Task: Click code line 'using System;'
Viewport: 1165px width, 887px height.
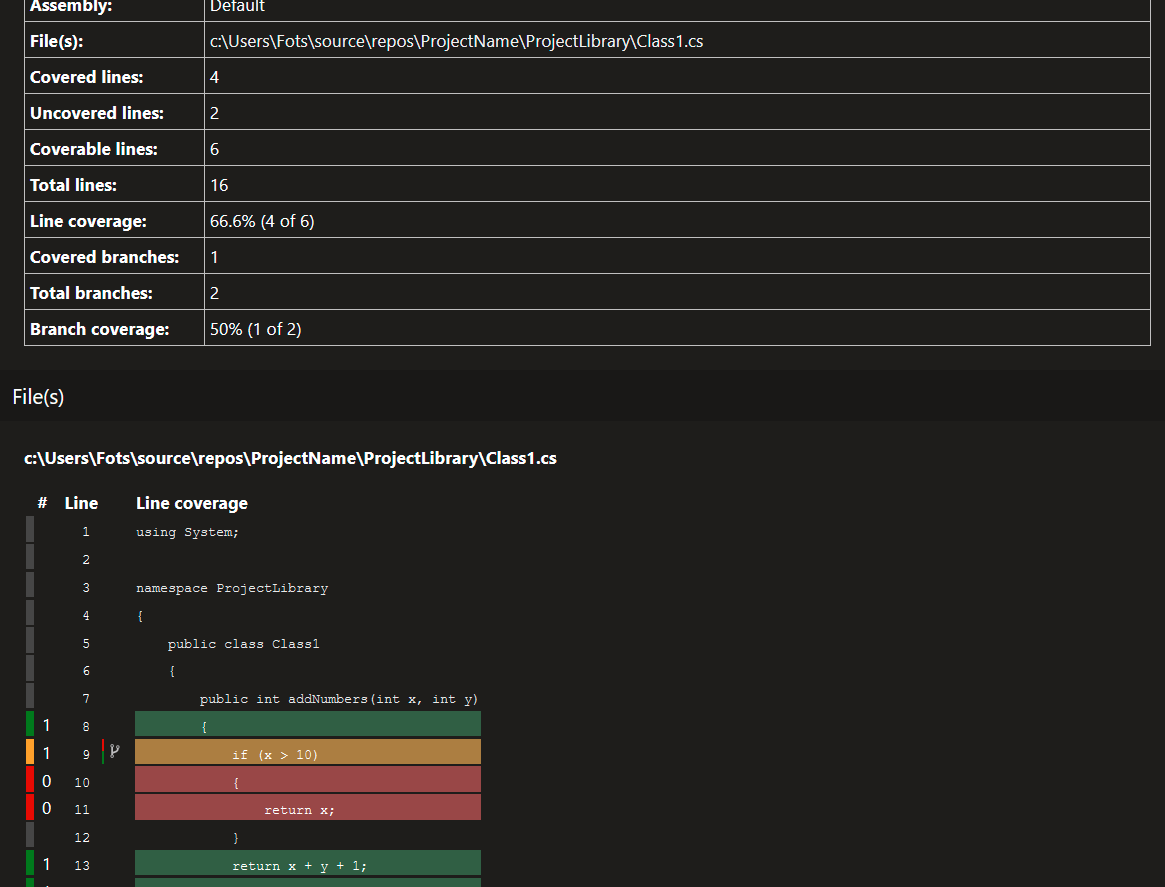Action: [x=187, y=532]
